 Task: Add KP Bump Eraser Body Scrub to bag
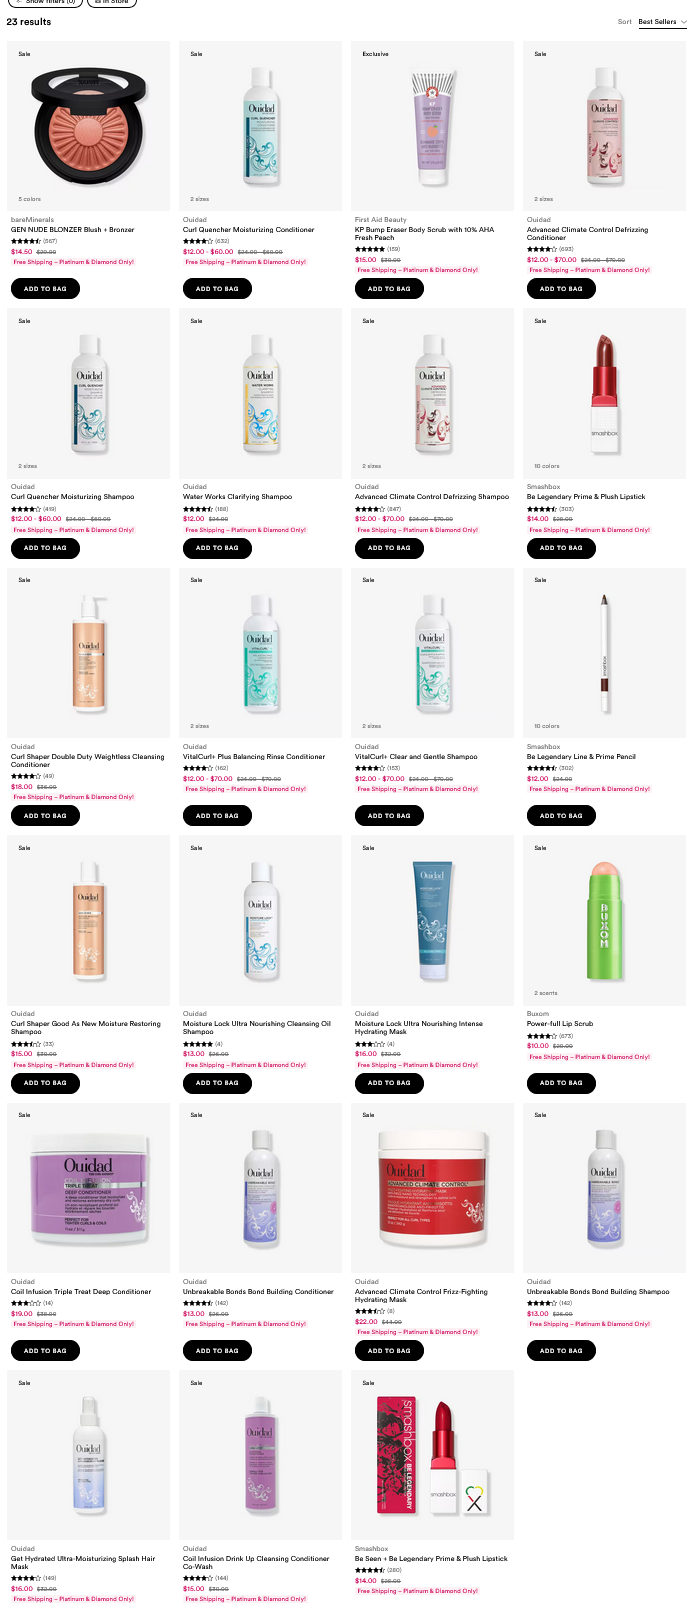click(x=389, y=288)
